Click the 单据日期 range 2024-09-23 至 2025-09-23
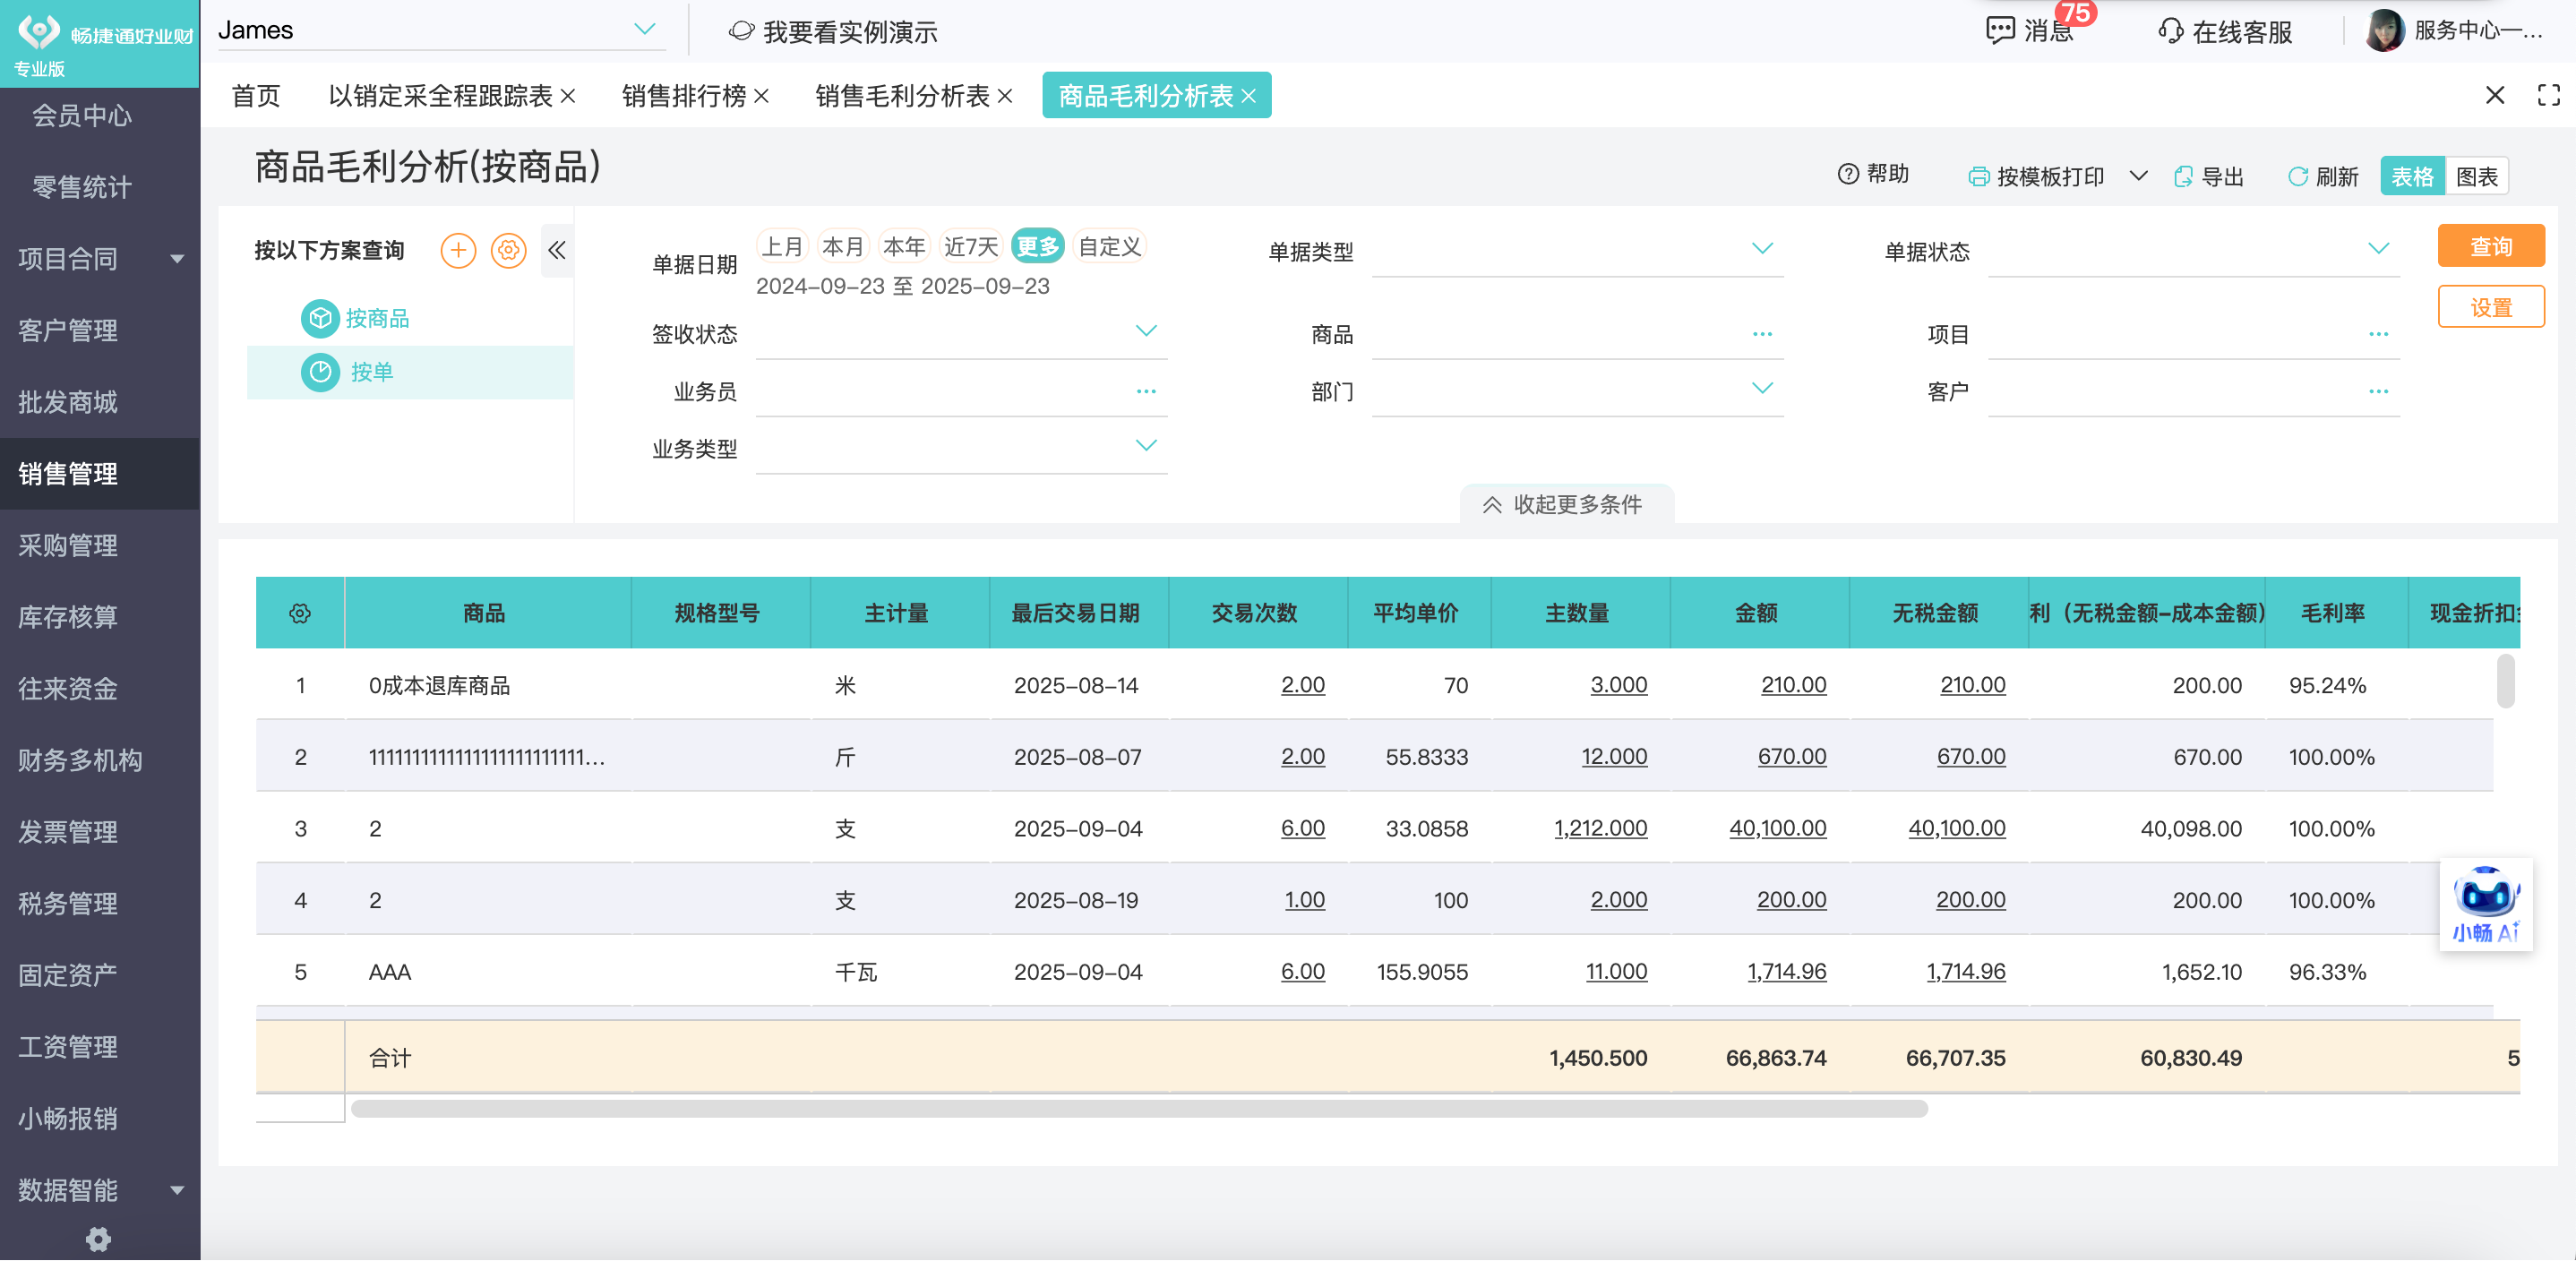The width and height of the screenshot is (2576, 1261). pos(902,286)
